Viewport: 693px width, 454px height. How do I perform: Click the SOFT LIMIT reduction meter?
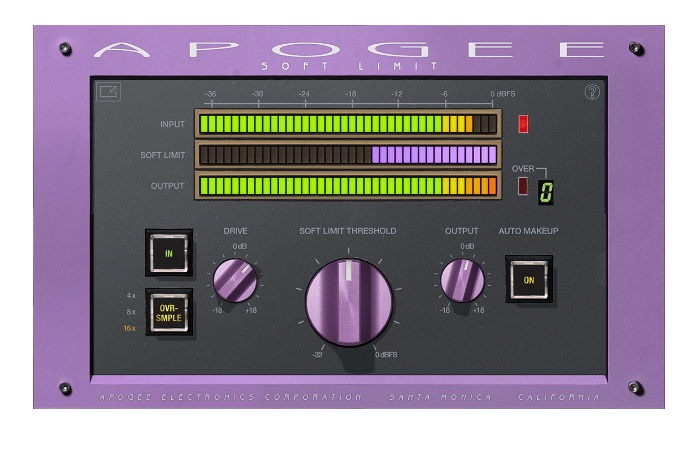[348, 155]
